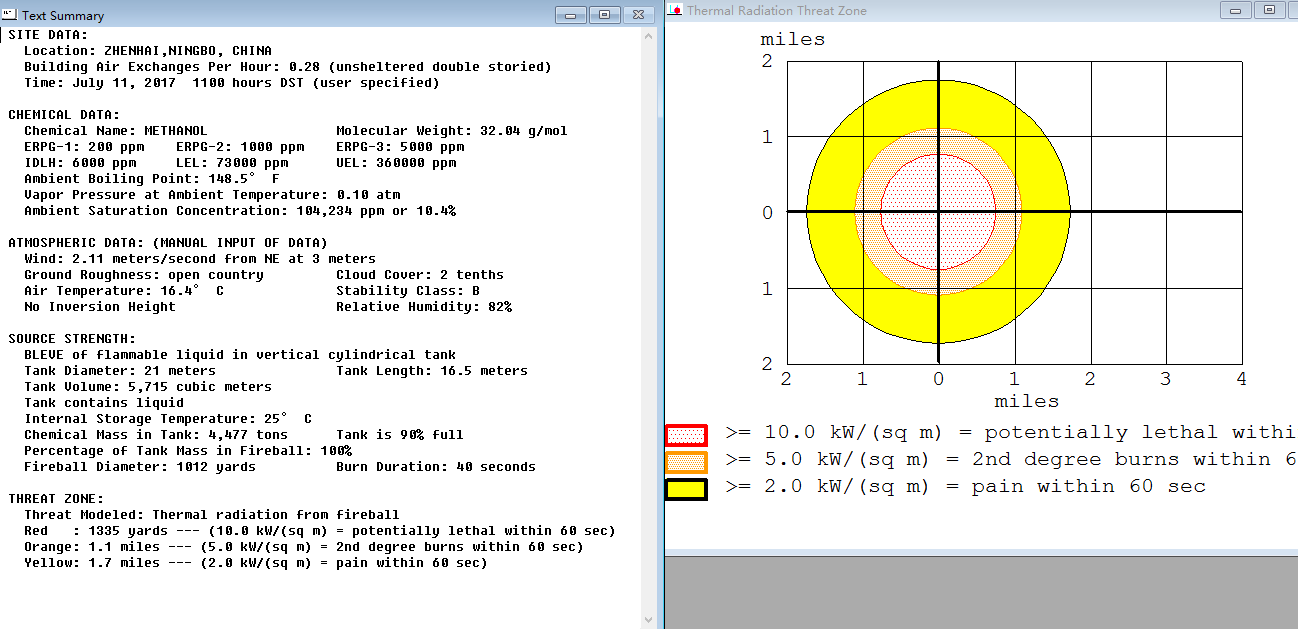
Task: Click the 'SITE DATA:' heading
Action: tap(48, 35)
